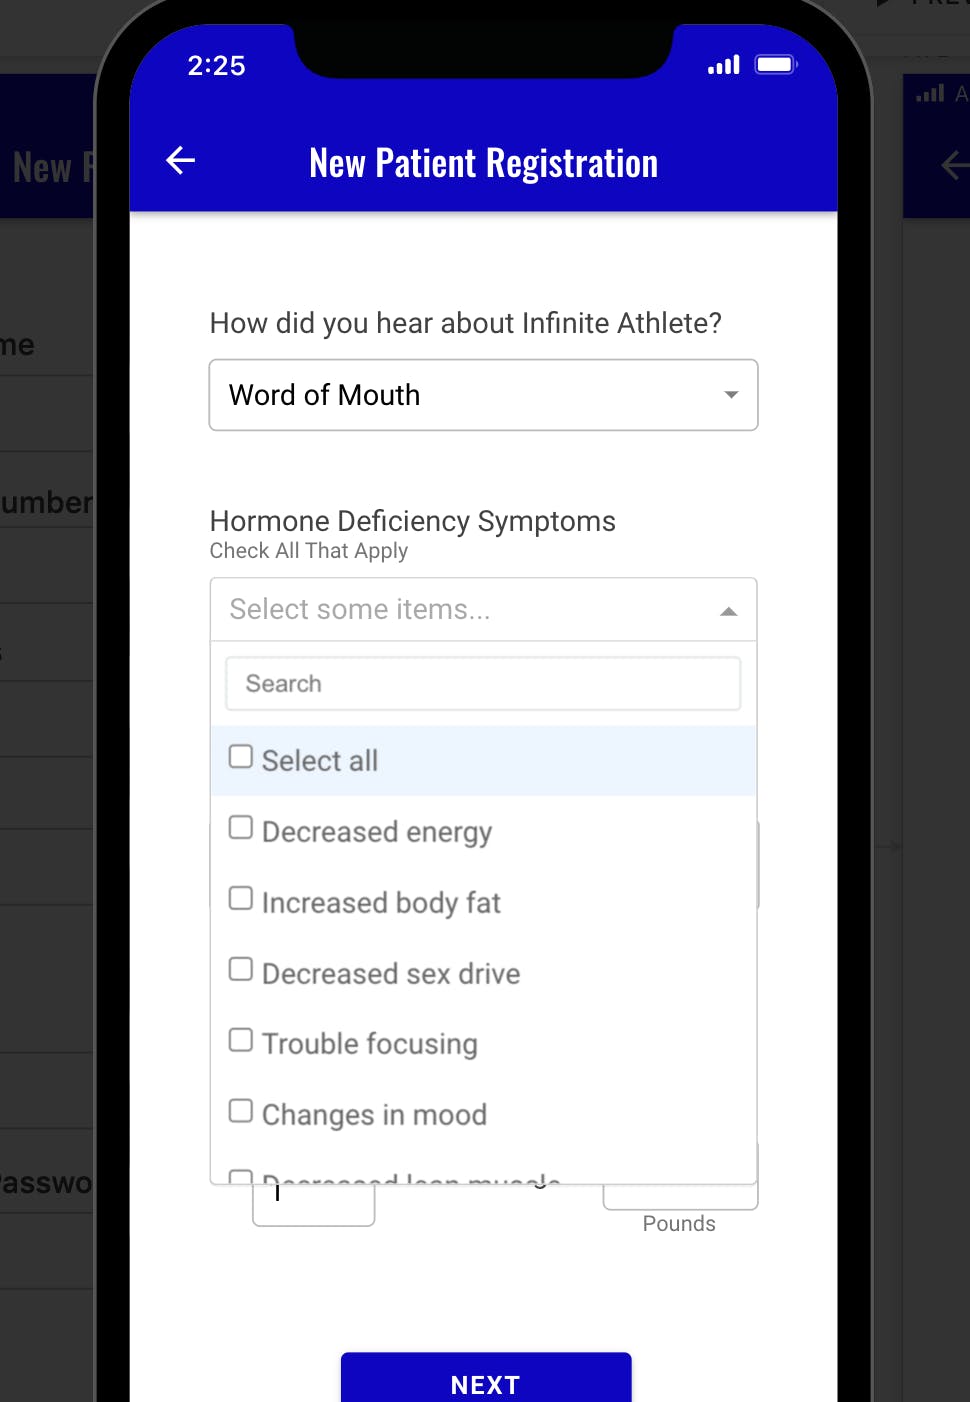This screenshot has height=1402, width=970.
Task: Click the weight input above Pounds
Action: 680,1197
